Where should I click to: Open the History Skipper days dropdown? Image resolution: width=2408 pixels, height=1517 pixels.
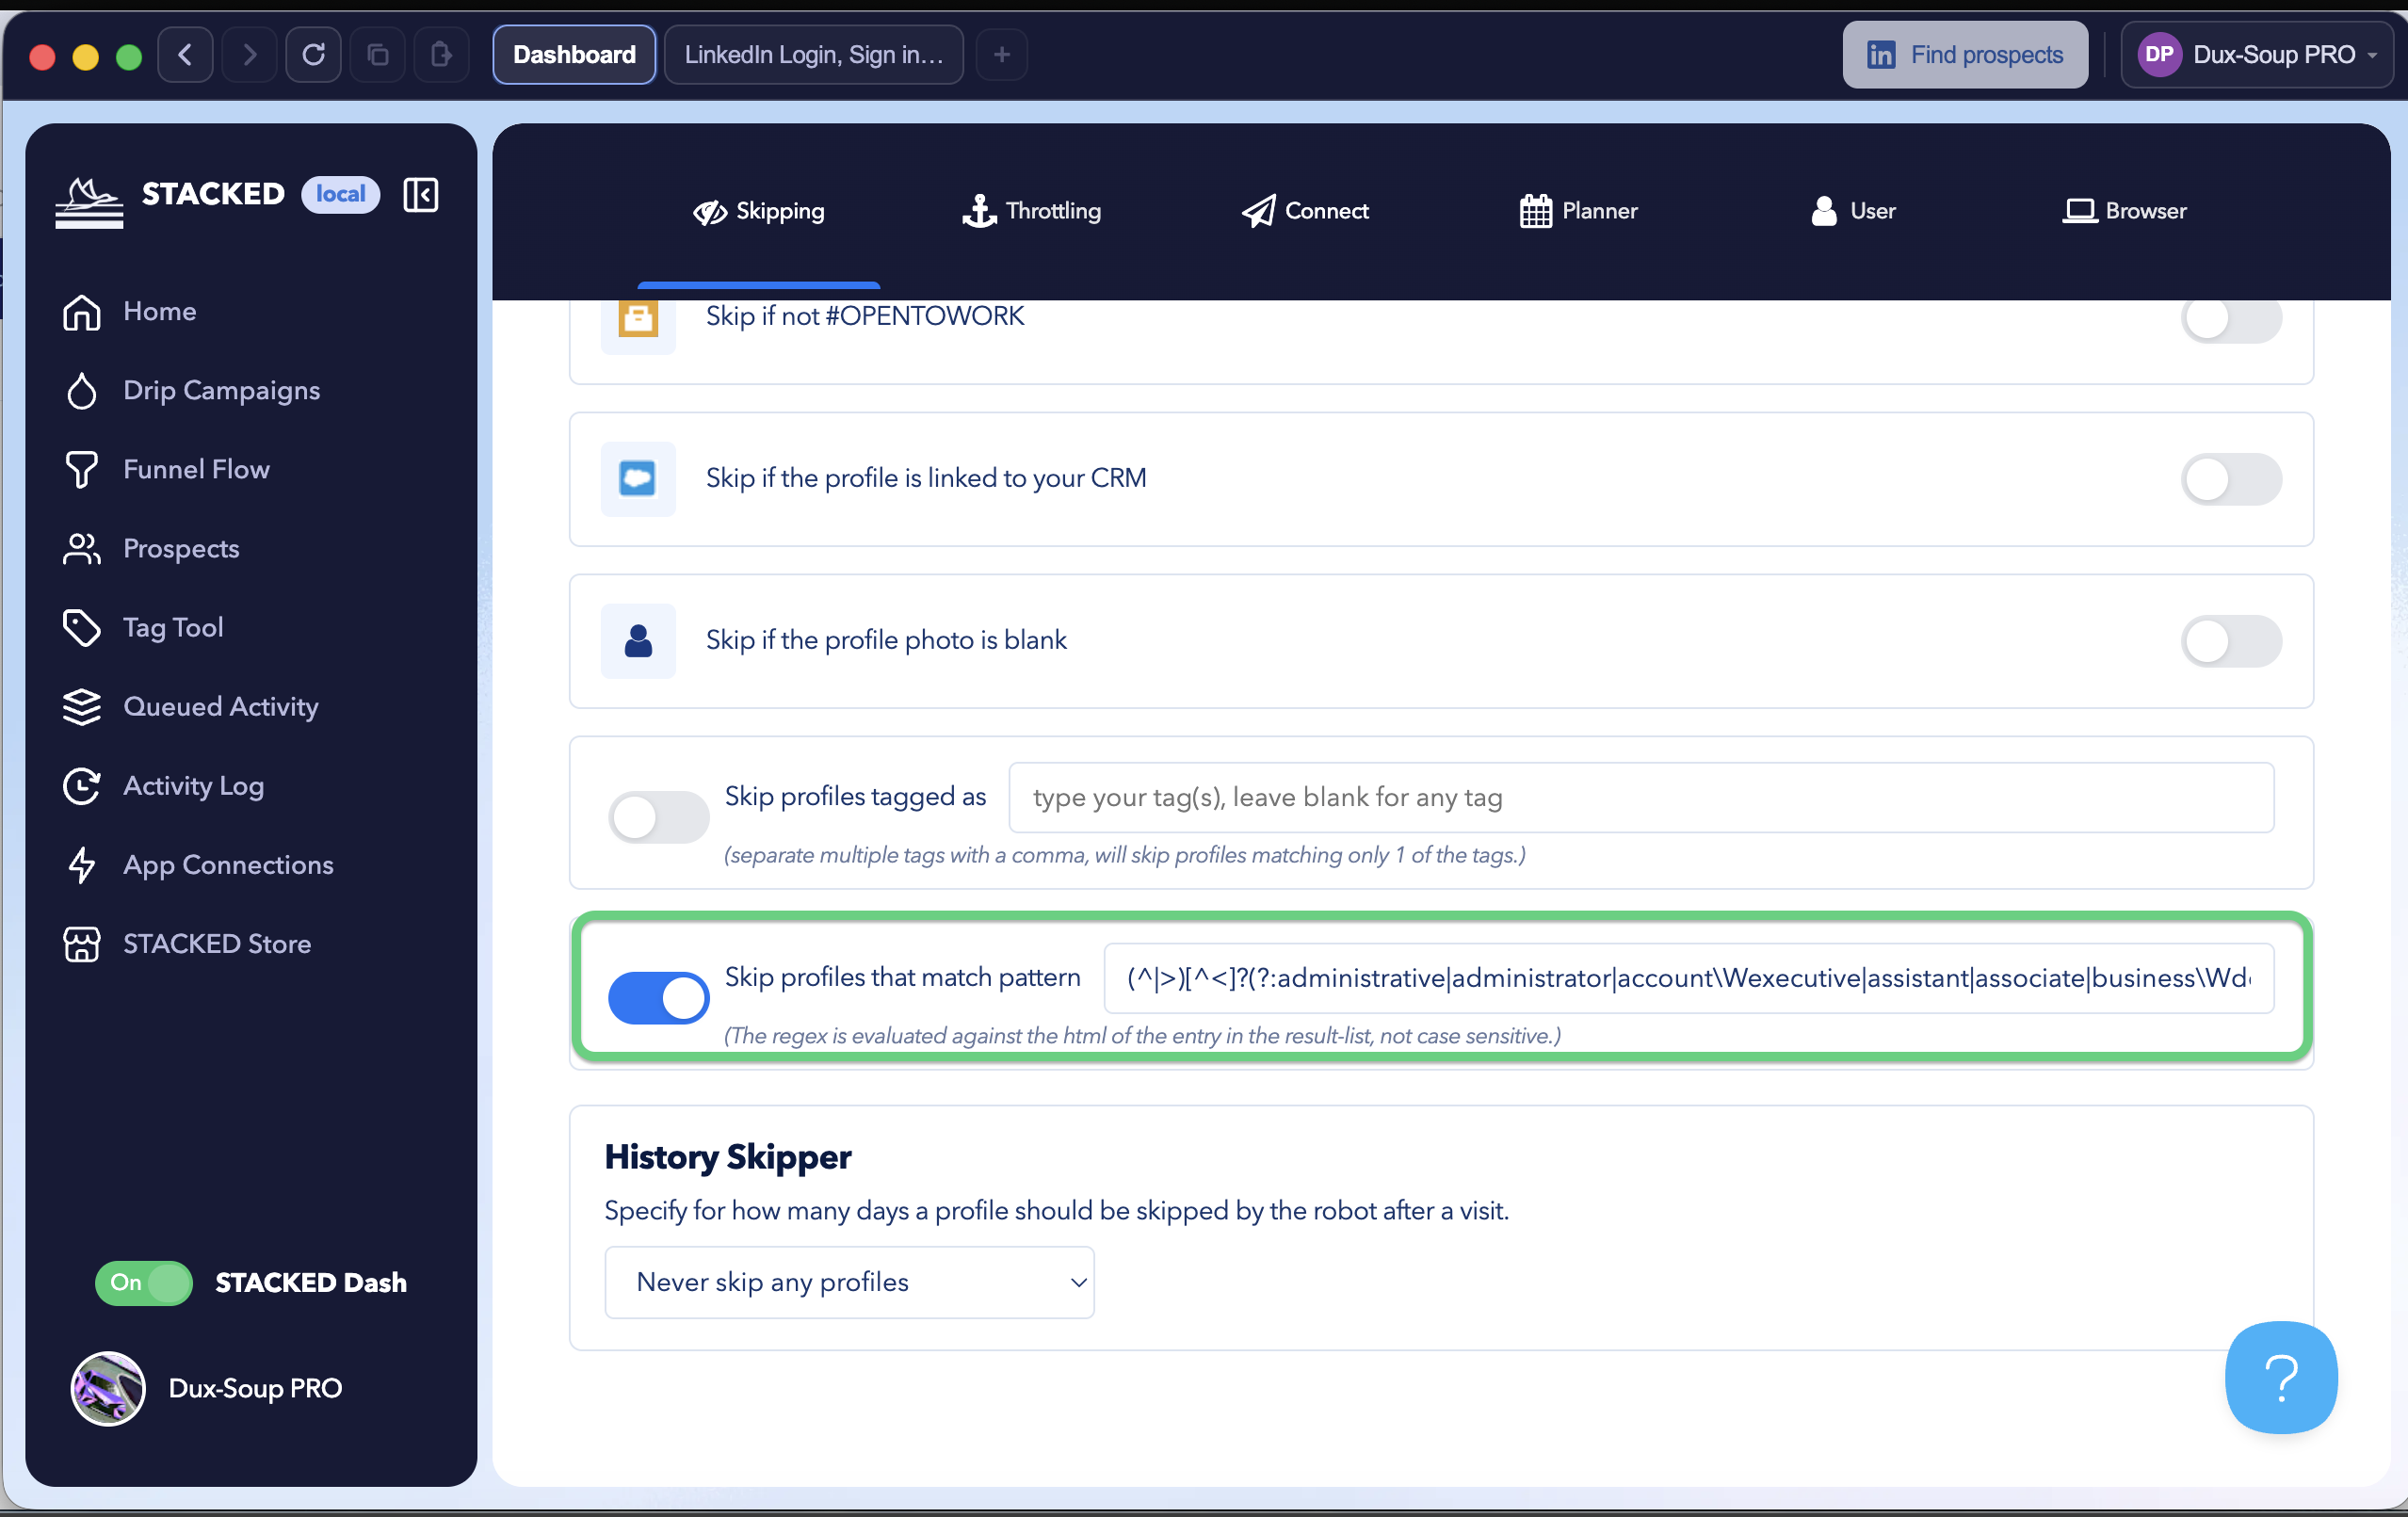pos(849,1282)
